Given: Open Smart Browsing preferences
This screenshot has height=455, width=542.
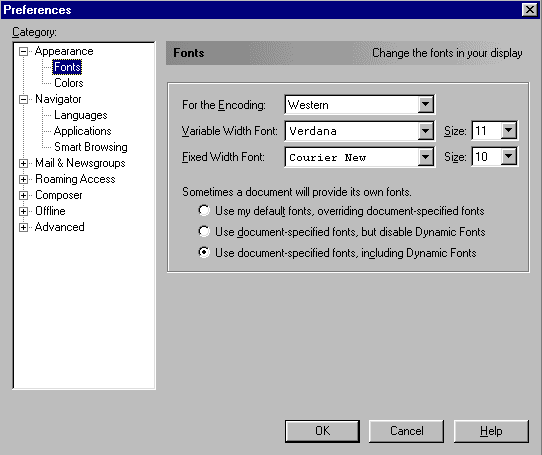Looking at the screenshot, I should (x=91, y=147).
